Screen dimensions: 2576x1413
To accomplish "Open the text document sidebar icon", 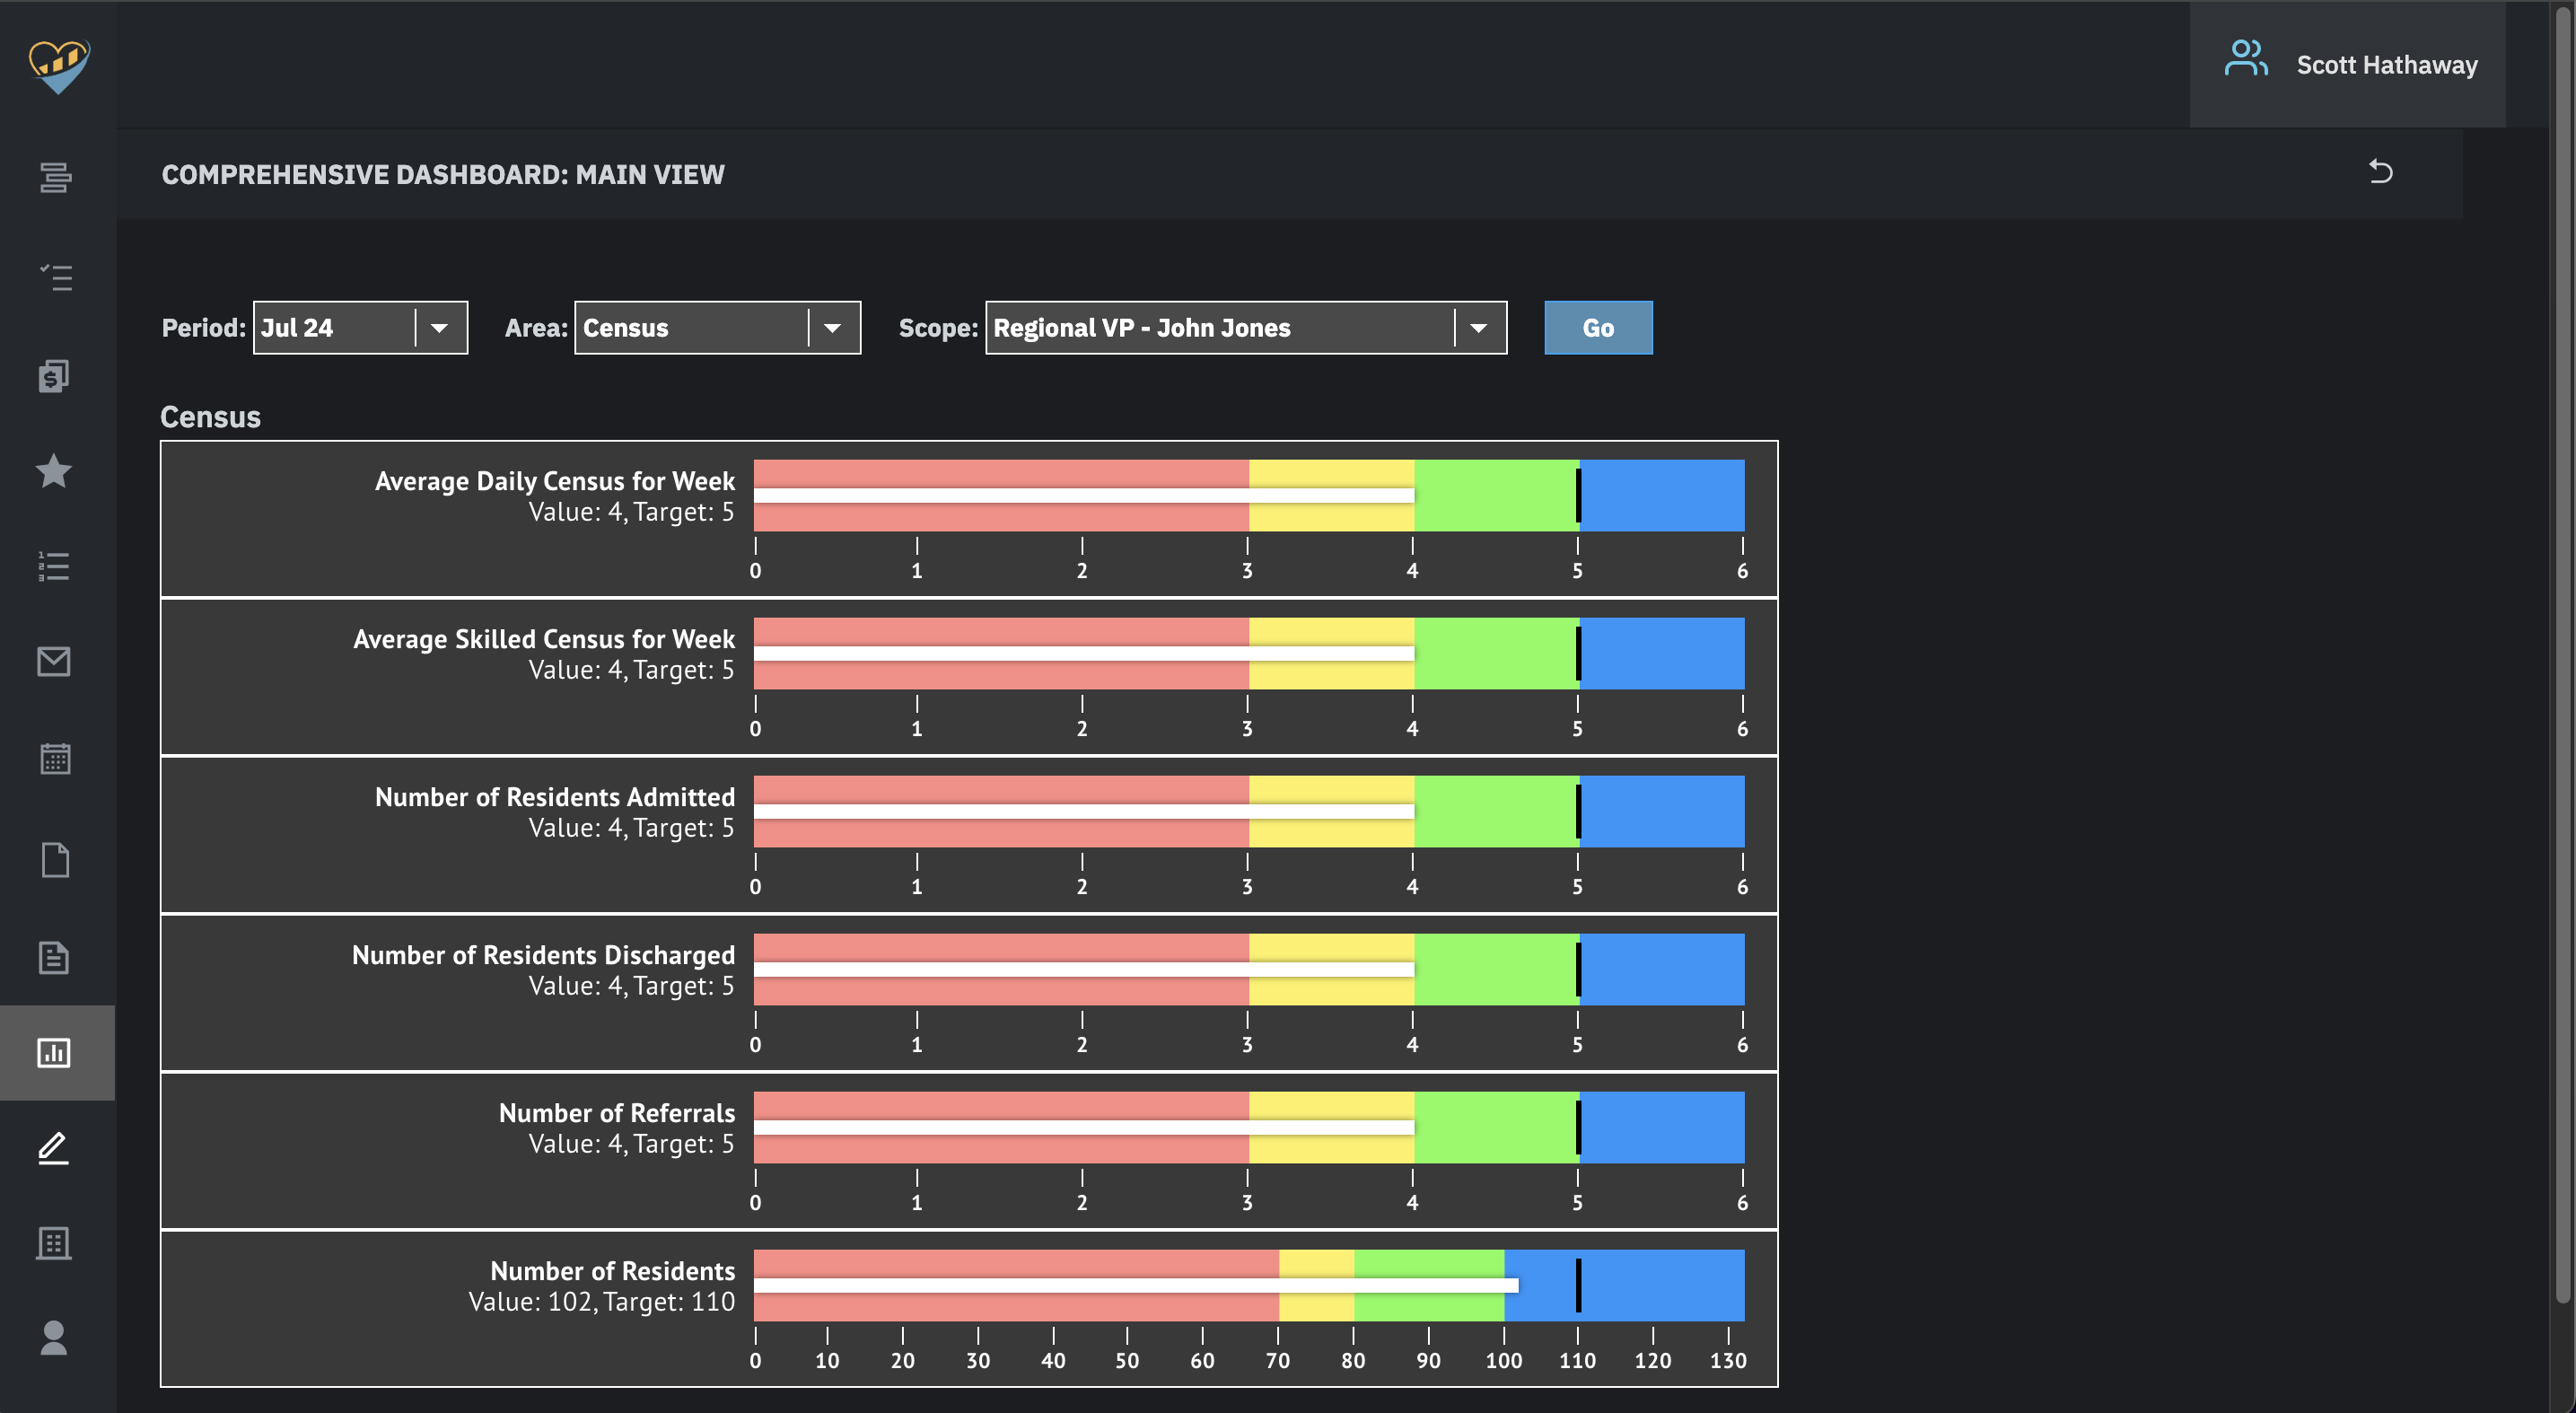I will point(54,957).
